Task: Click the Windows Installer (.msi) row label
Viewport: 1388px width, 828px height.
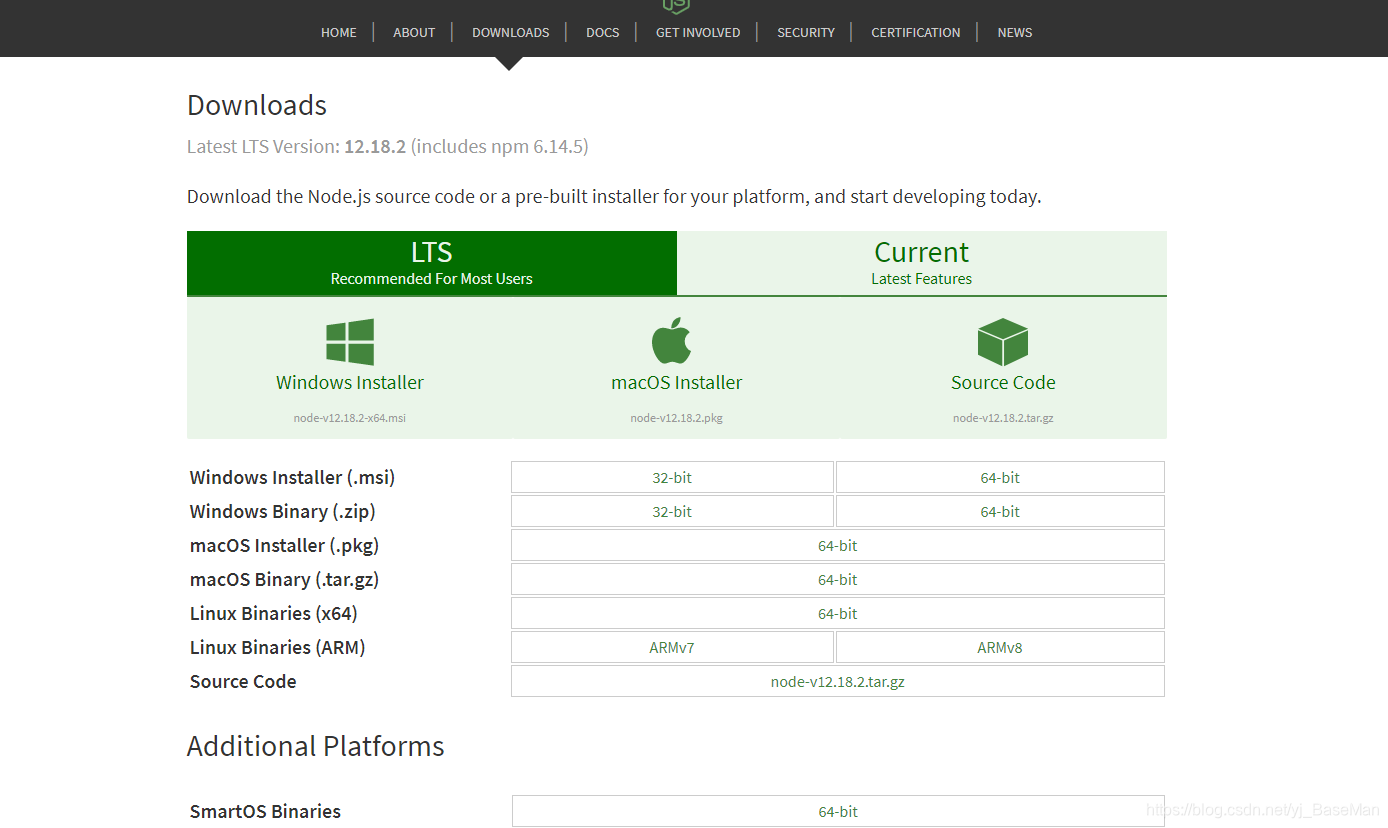Action: (x=292, y=478)
